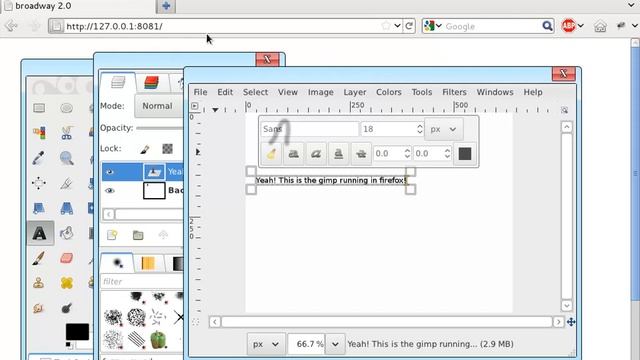The image size is (640, 360).
Task: Hide the Background layer eye icon
Action: pos(109,191)
